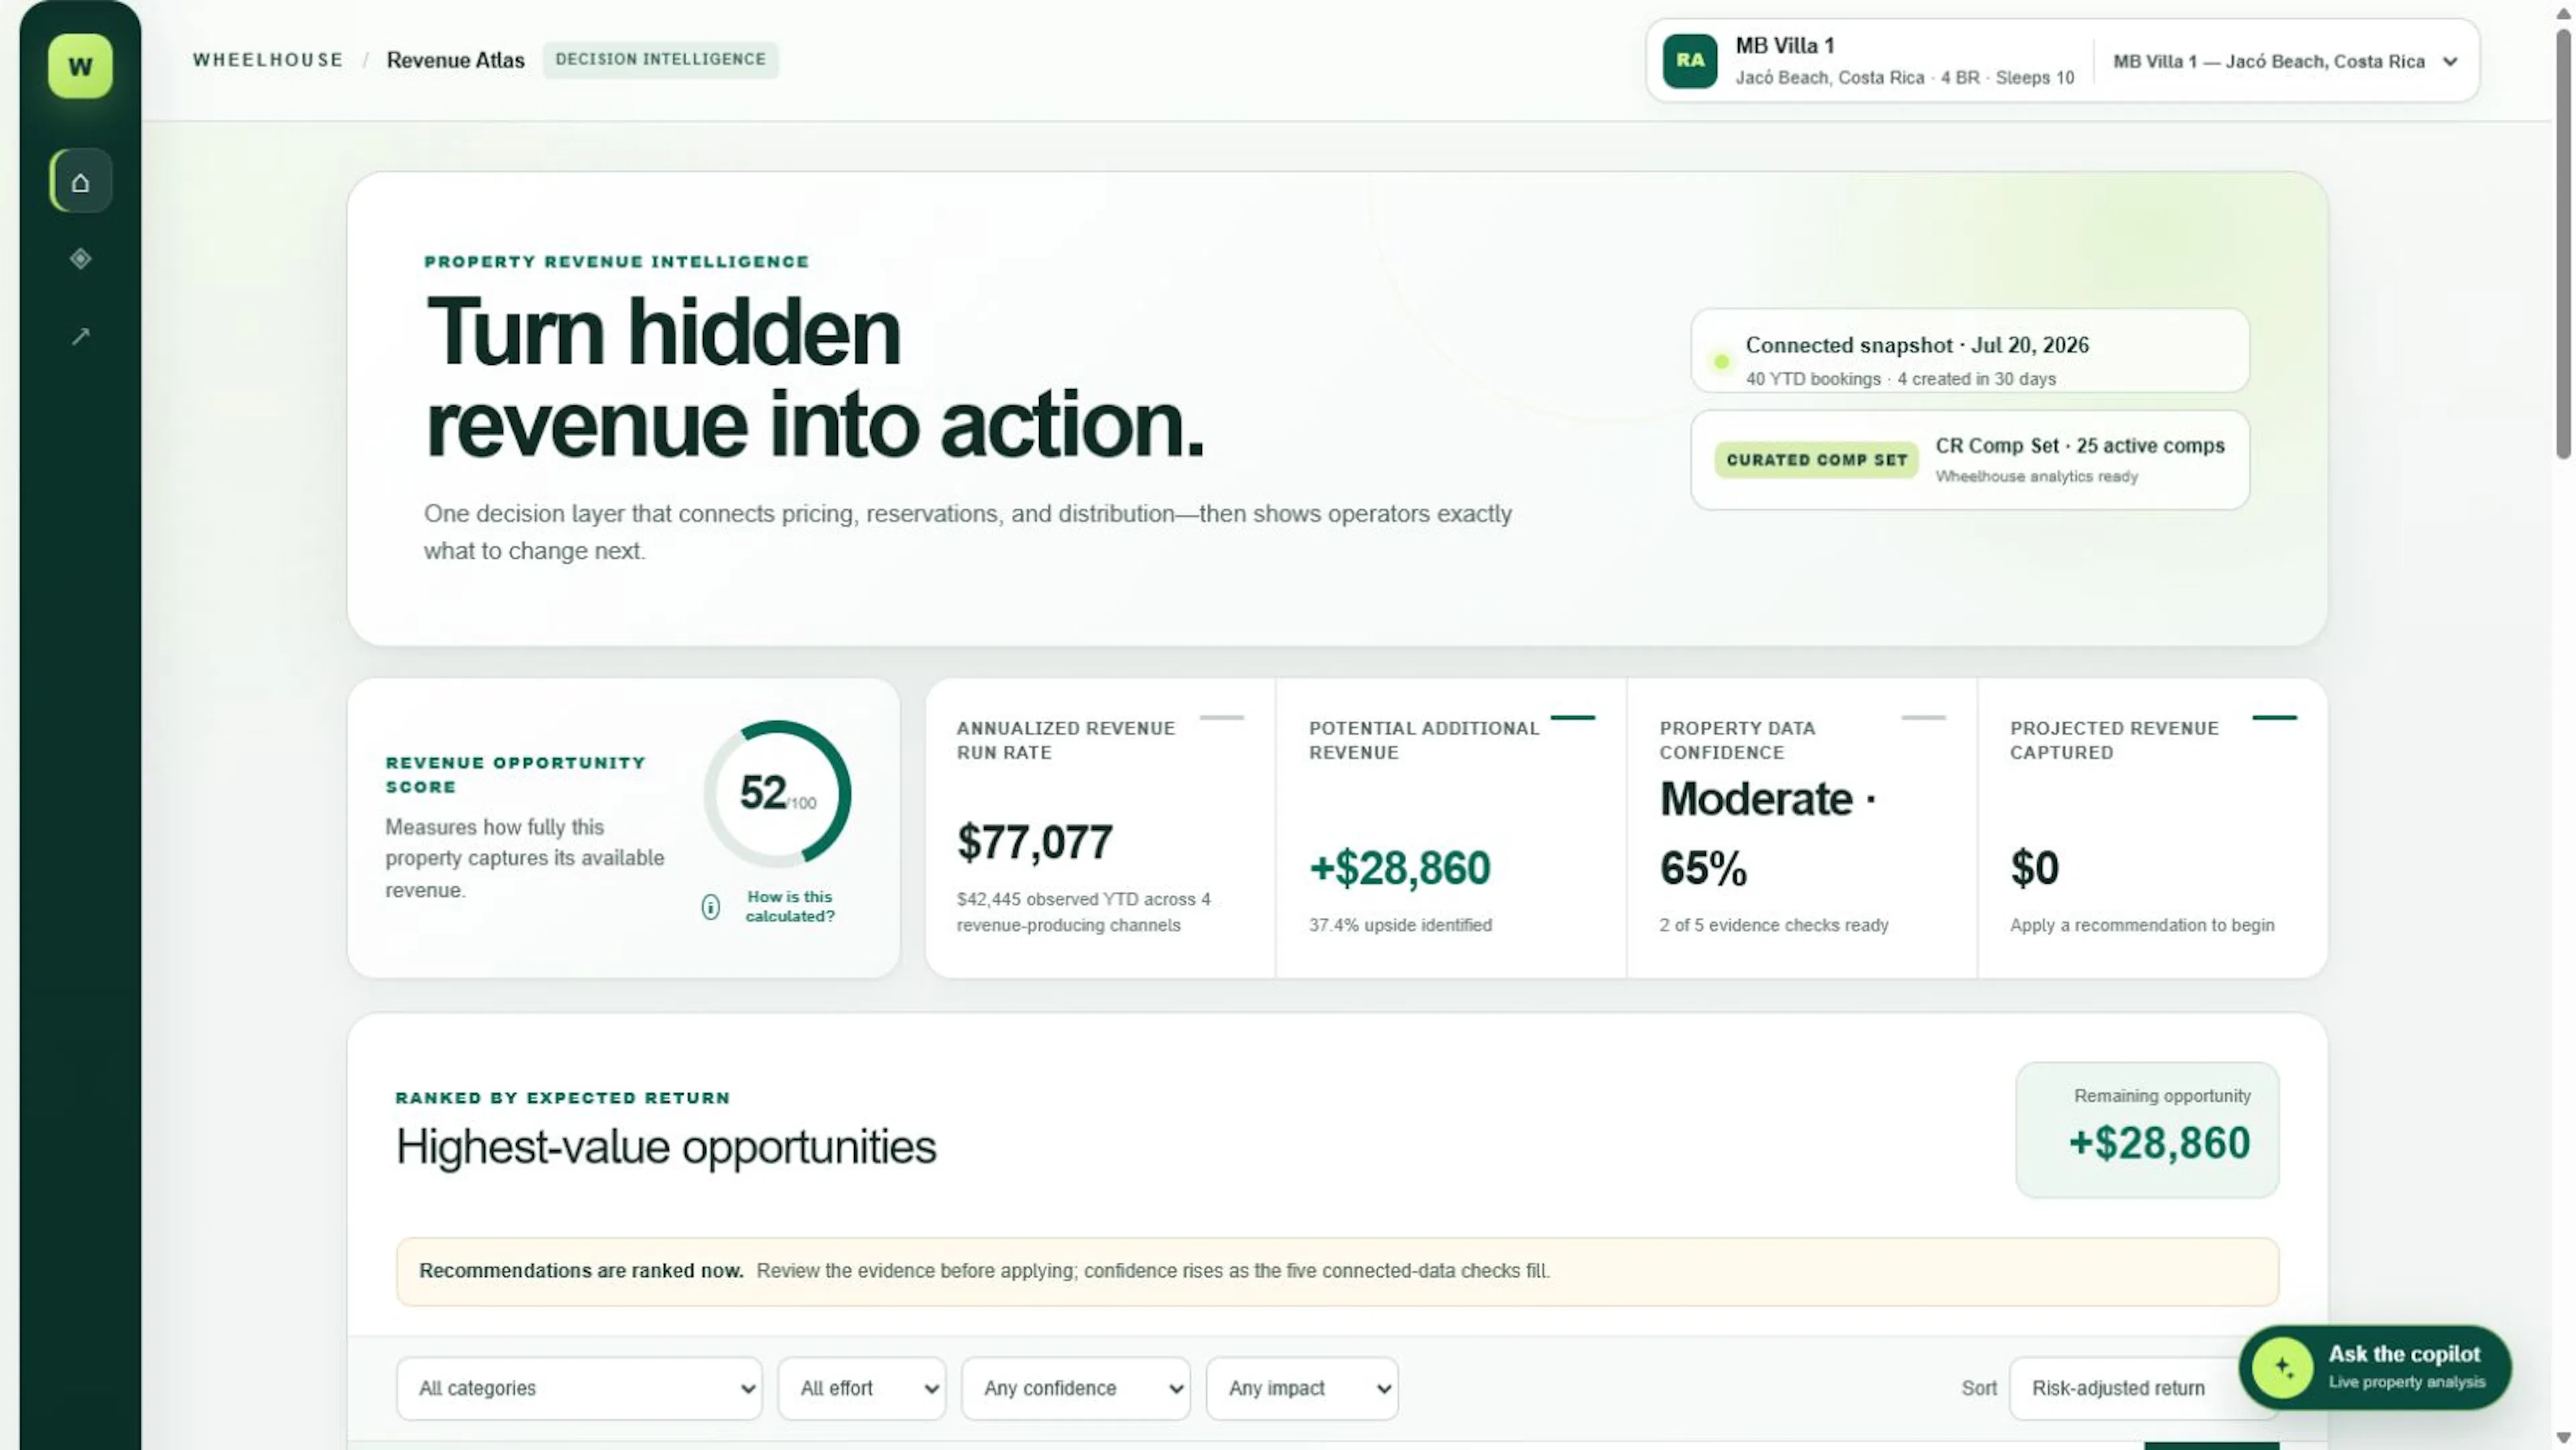Click the vertical page scrollbar thumb
Screen dimensions: 2576x1450
click(x=2563, y=244)
